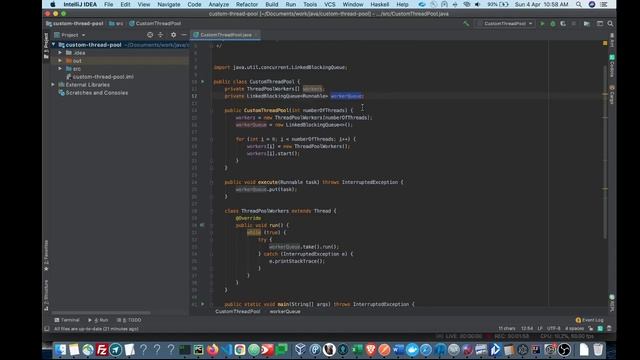Expand the src folder
640x360 pixels.
tap(60, 69)
